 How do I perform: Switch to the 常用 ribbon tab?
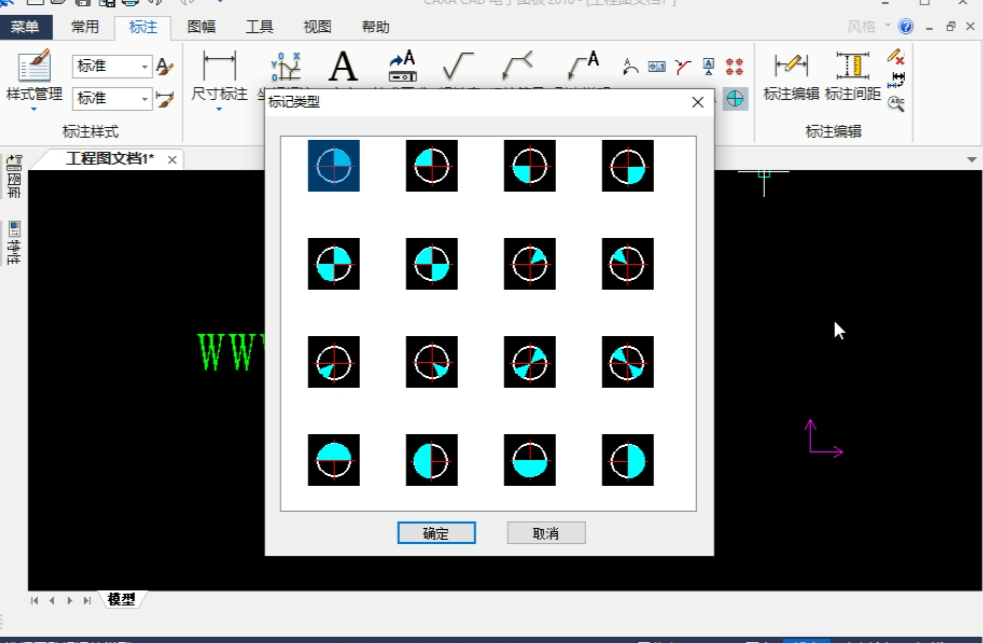(x=85, y=27)
